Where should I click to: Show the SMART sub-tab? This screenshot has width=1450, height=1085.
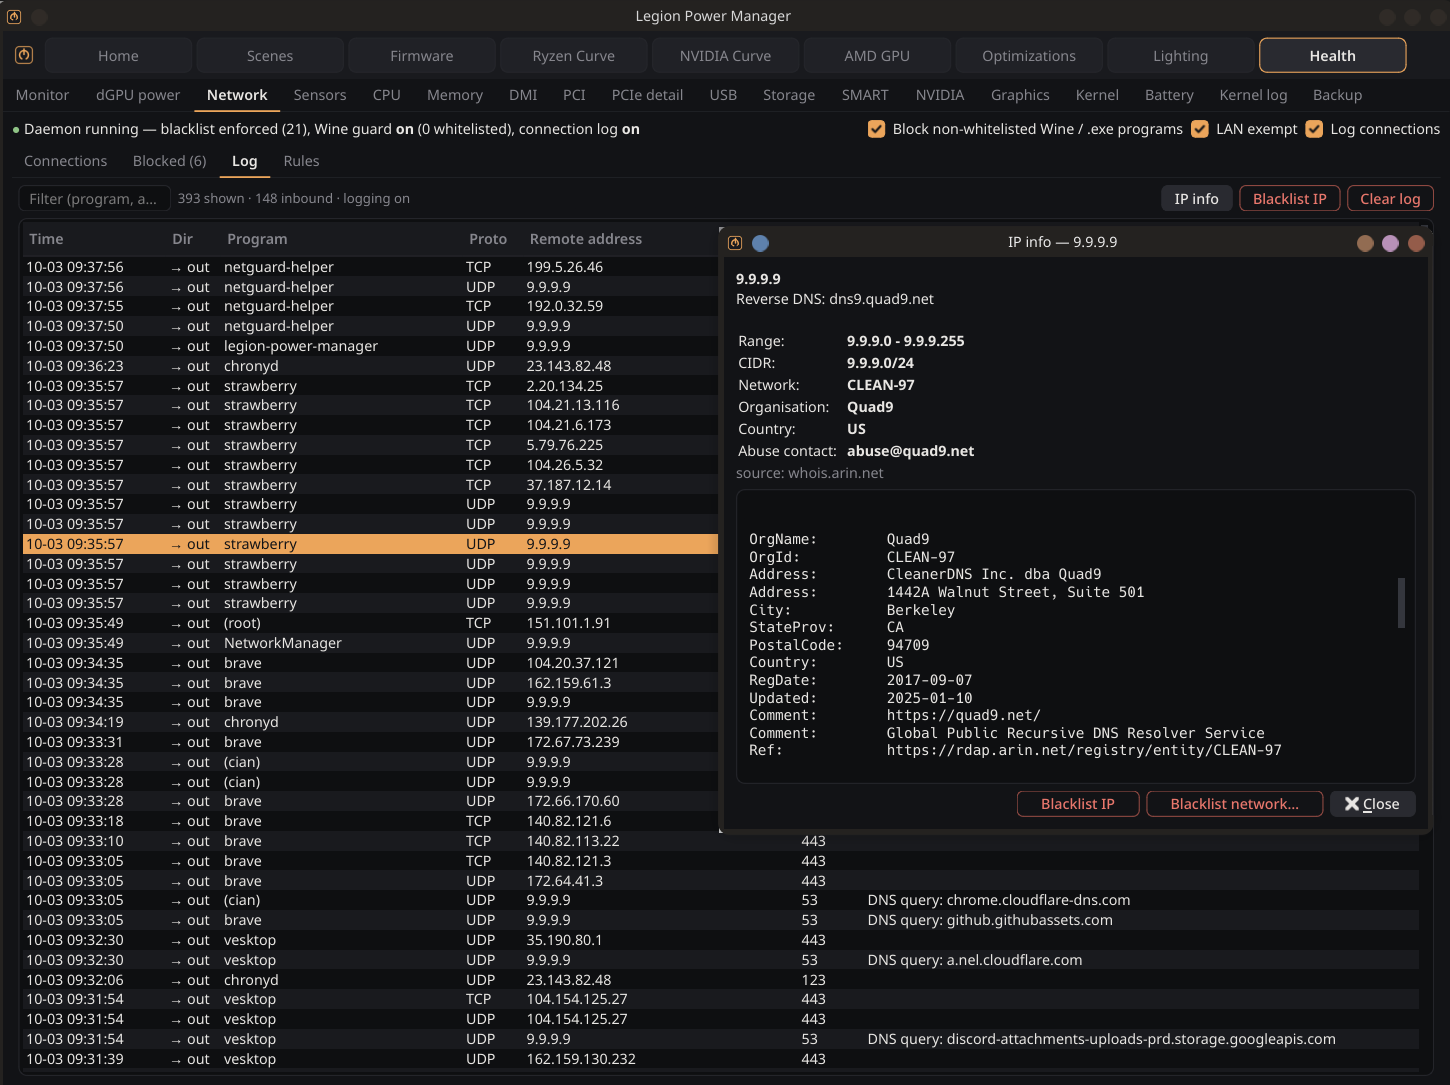pyautogui.click(x=865, y=95)
